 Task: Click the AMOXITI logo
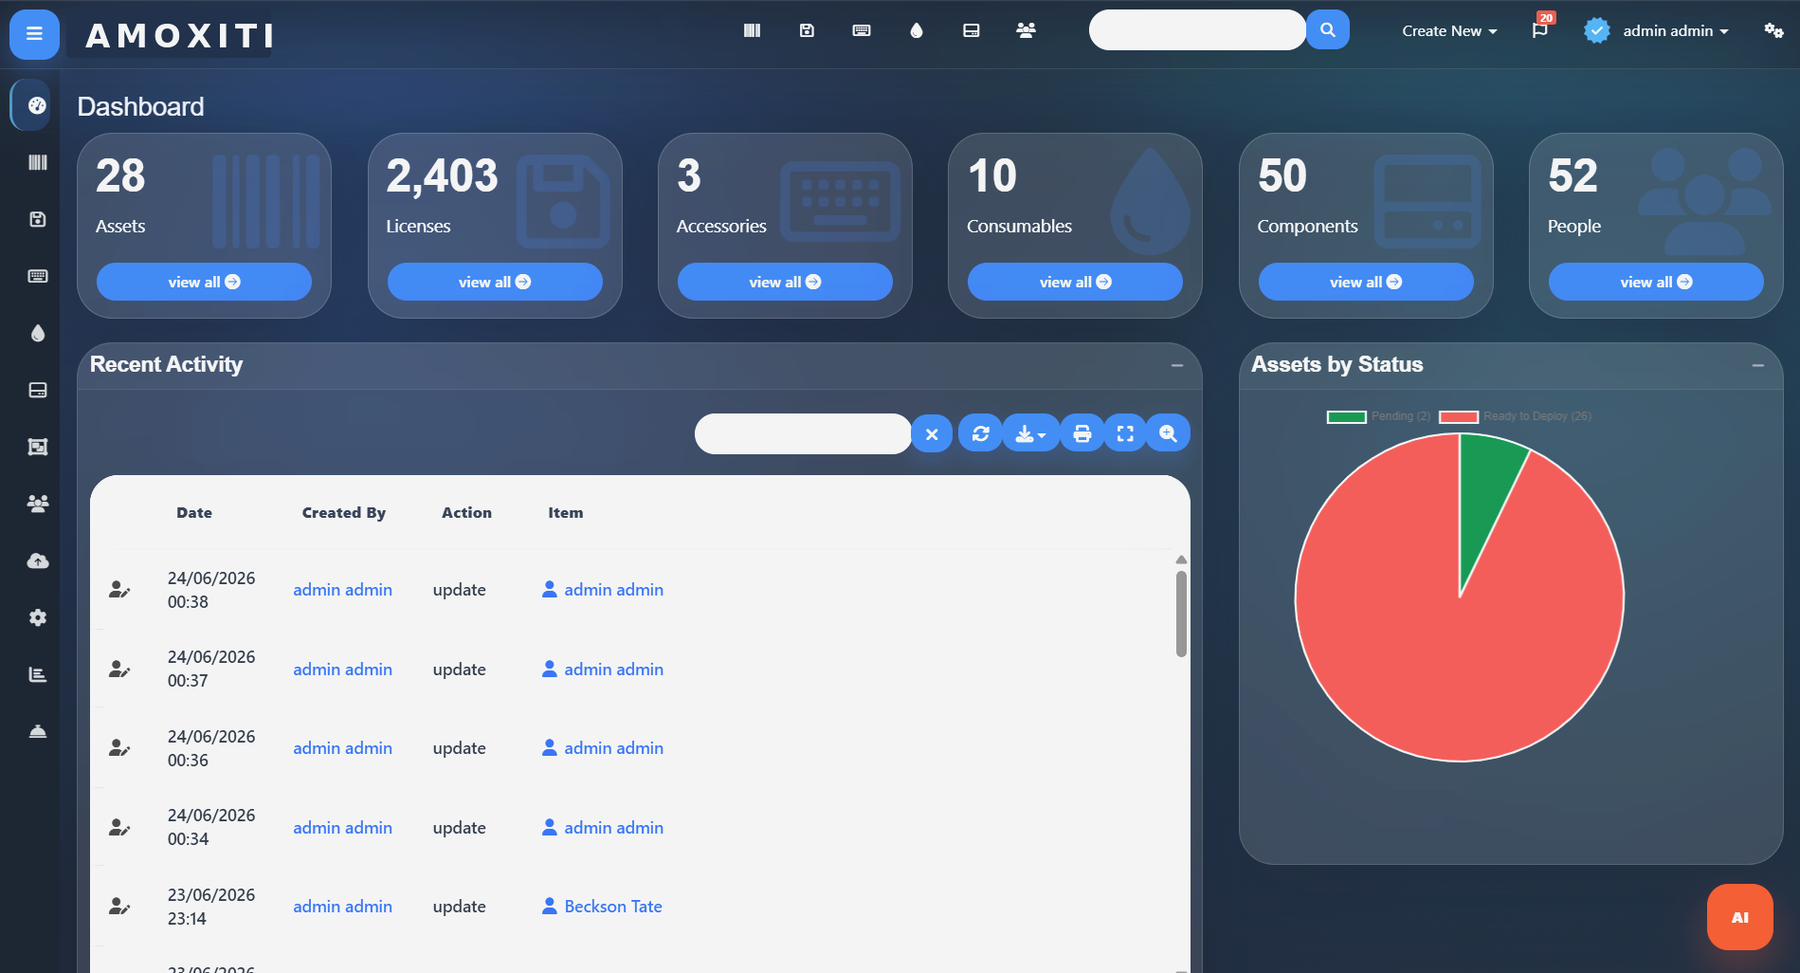click(180, 36)
